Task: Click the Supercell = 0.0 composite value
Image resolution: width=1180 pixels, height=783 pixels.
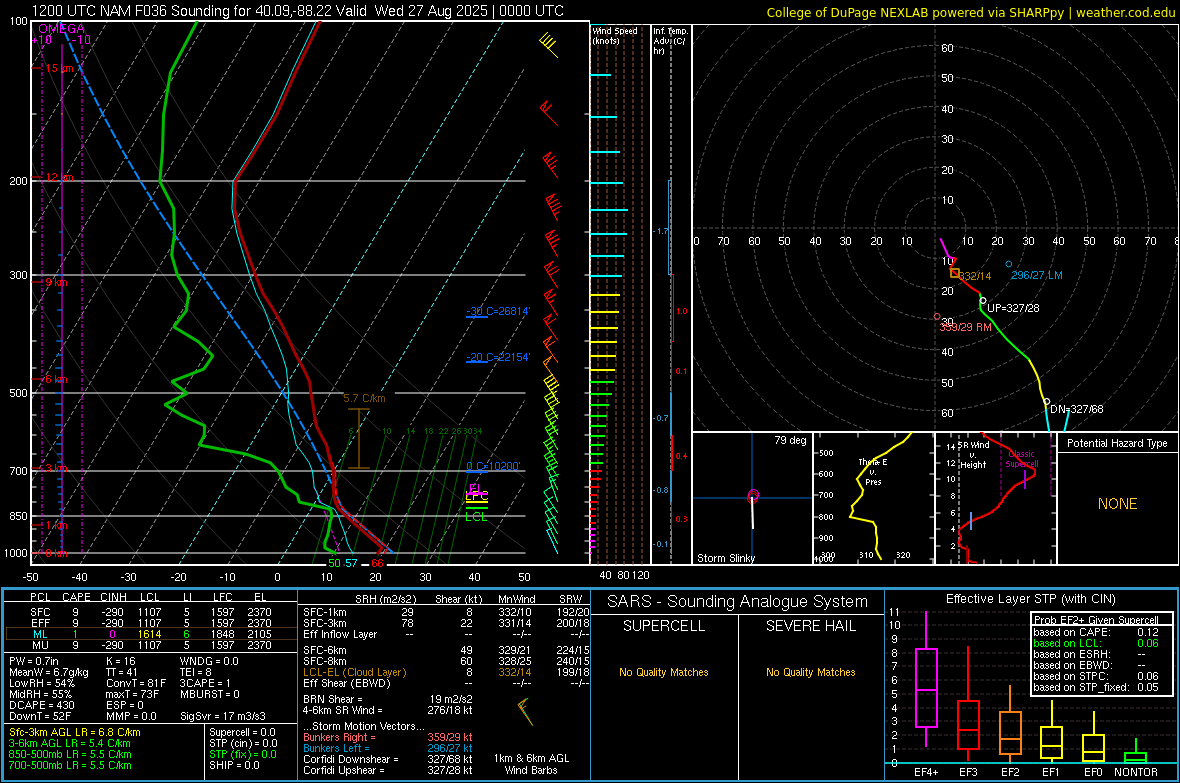Action: tap(242, 732)
